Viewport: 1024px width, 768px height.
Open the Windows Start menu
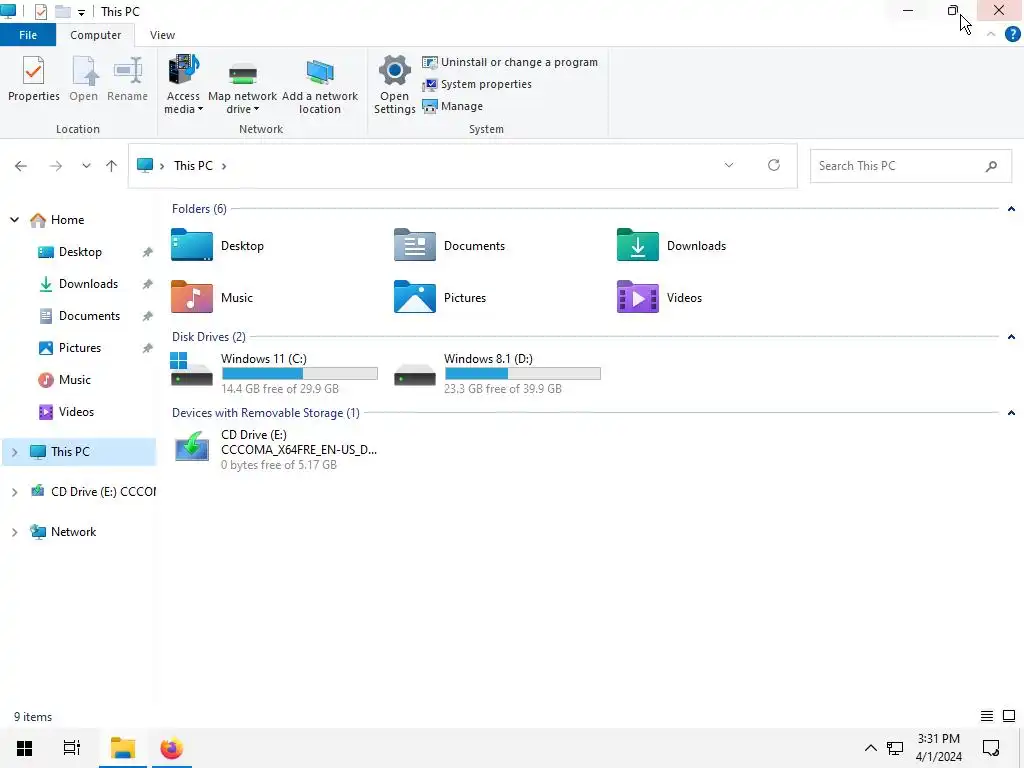(24, 748)
